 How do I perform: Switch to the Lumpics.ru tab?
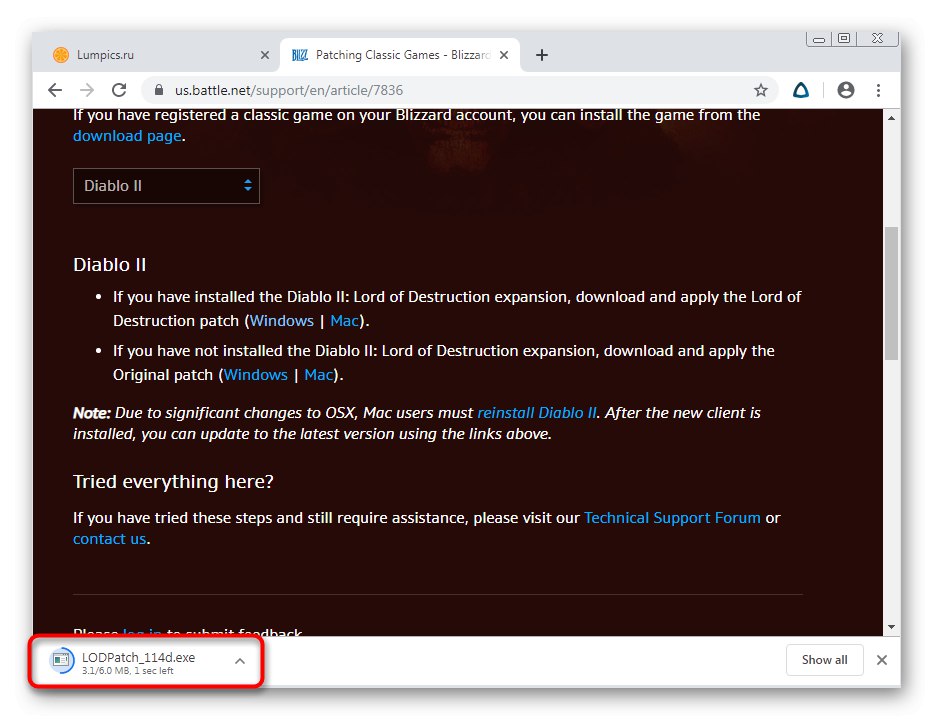(x=156, y=55)
